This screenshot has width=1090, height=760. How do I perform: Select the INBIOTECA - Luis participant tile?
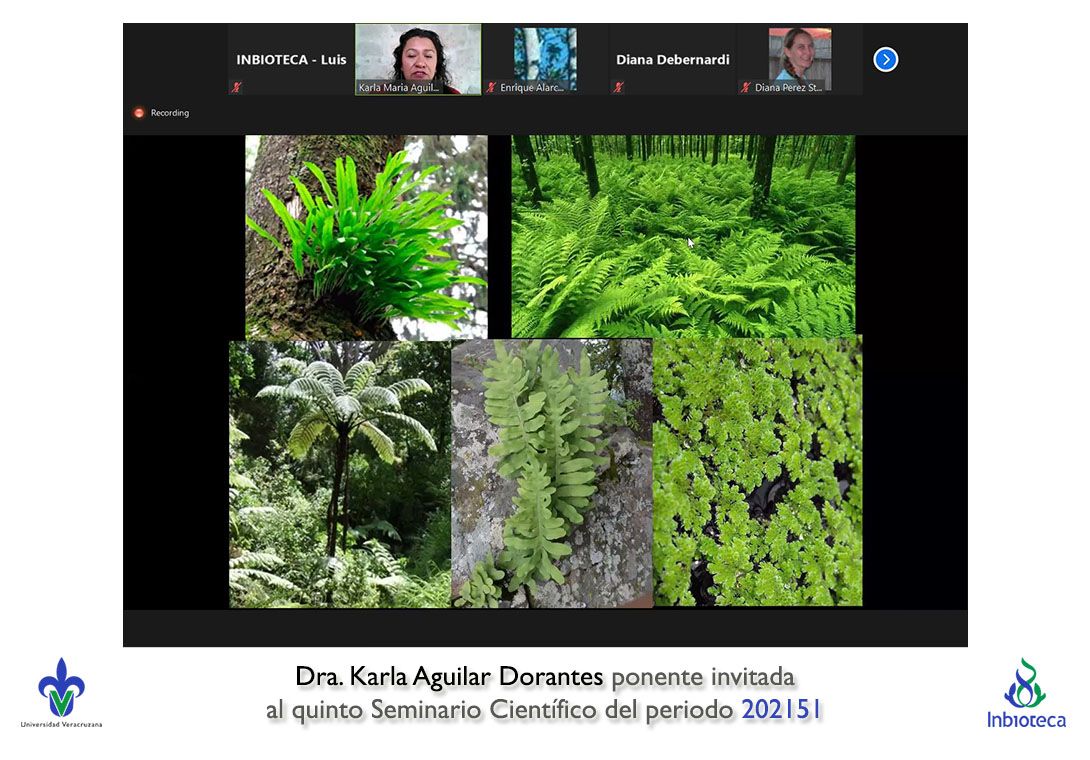pos(290,59)
